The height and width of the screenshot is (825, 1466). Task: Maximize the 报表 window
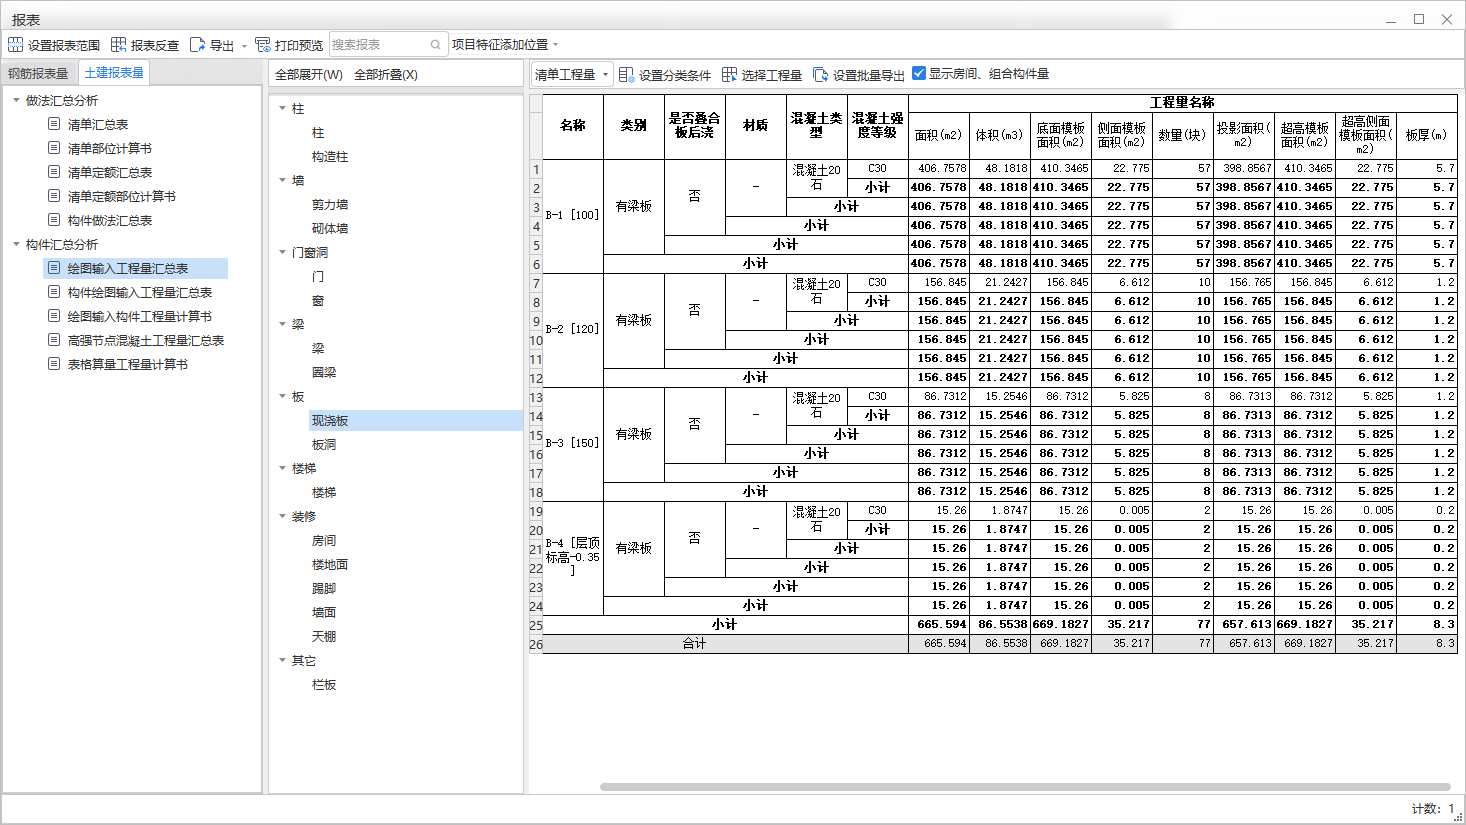coord(1418,19)
